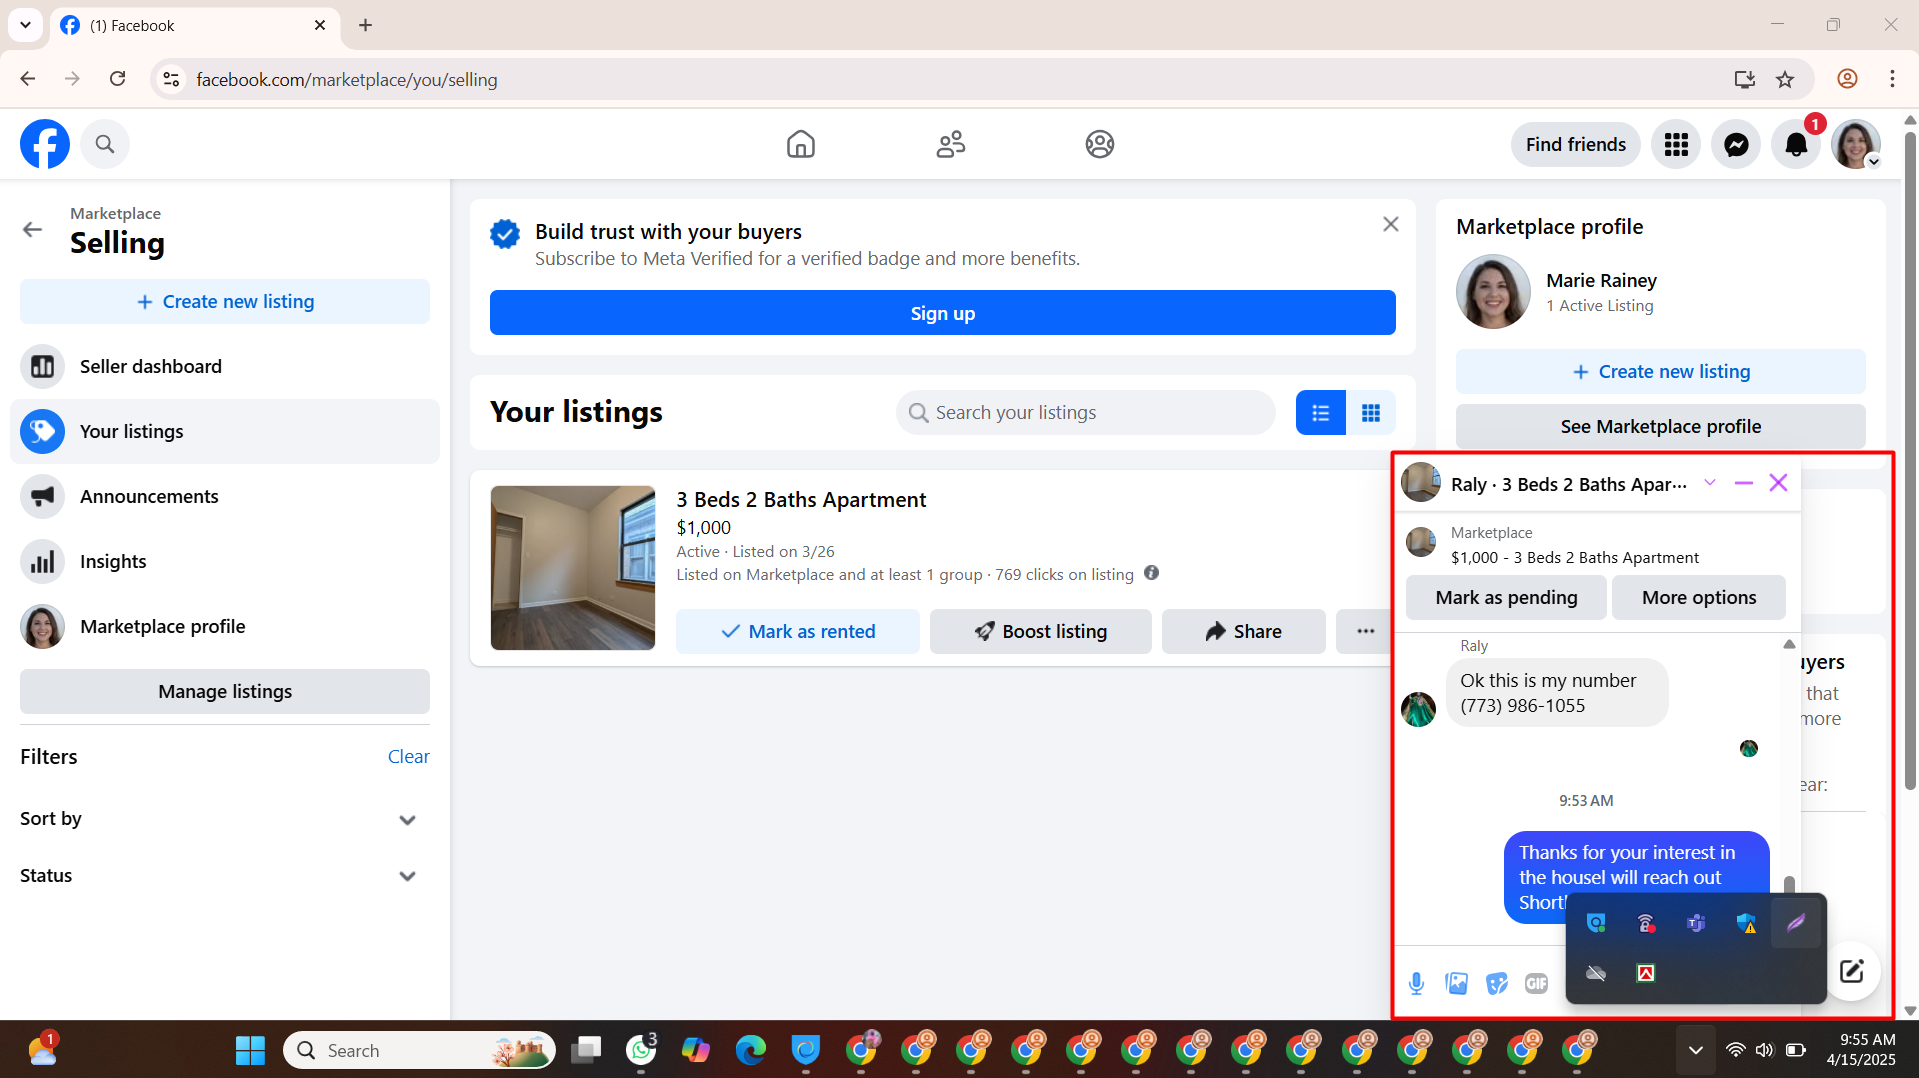Open chat settings chevron next to Raly

(1710, 483)
